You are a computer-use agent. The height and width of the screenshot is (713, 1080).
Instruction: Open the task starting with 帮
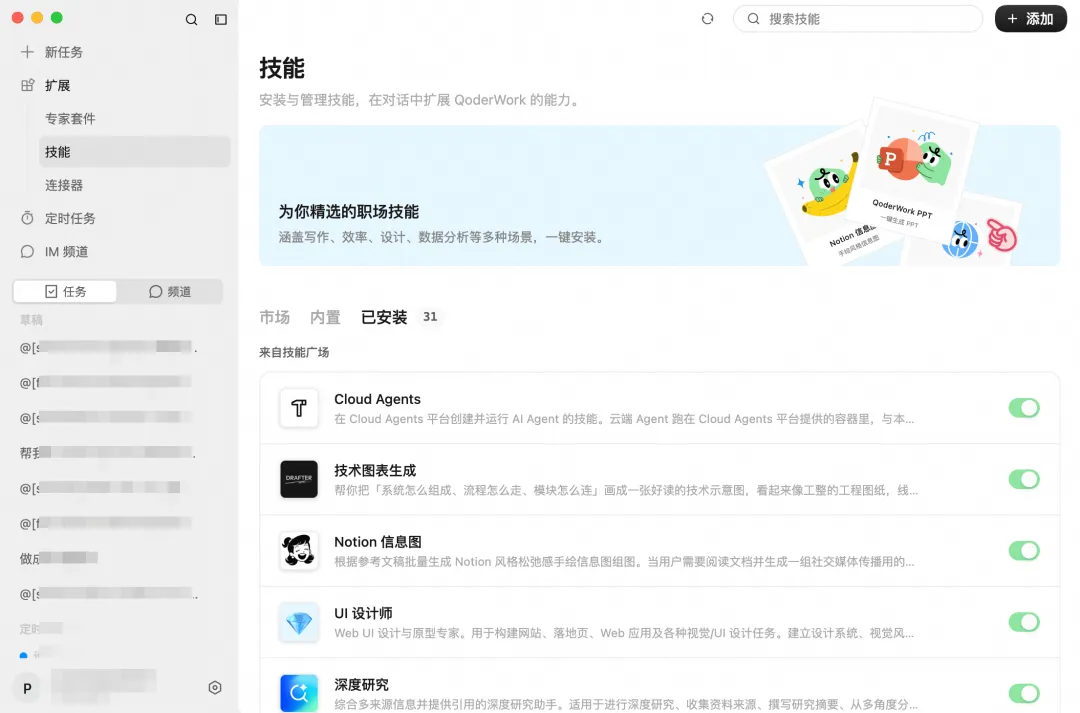107,453
